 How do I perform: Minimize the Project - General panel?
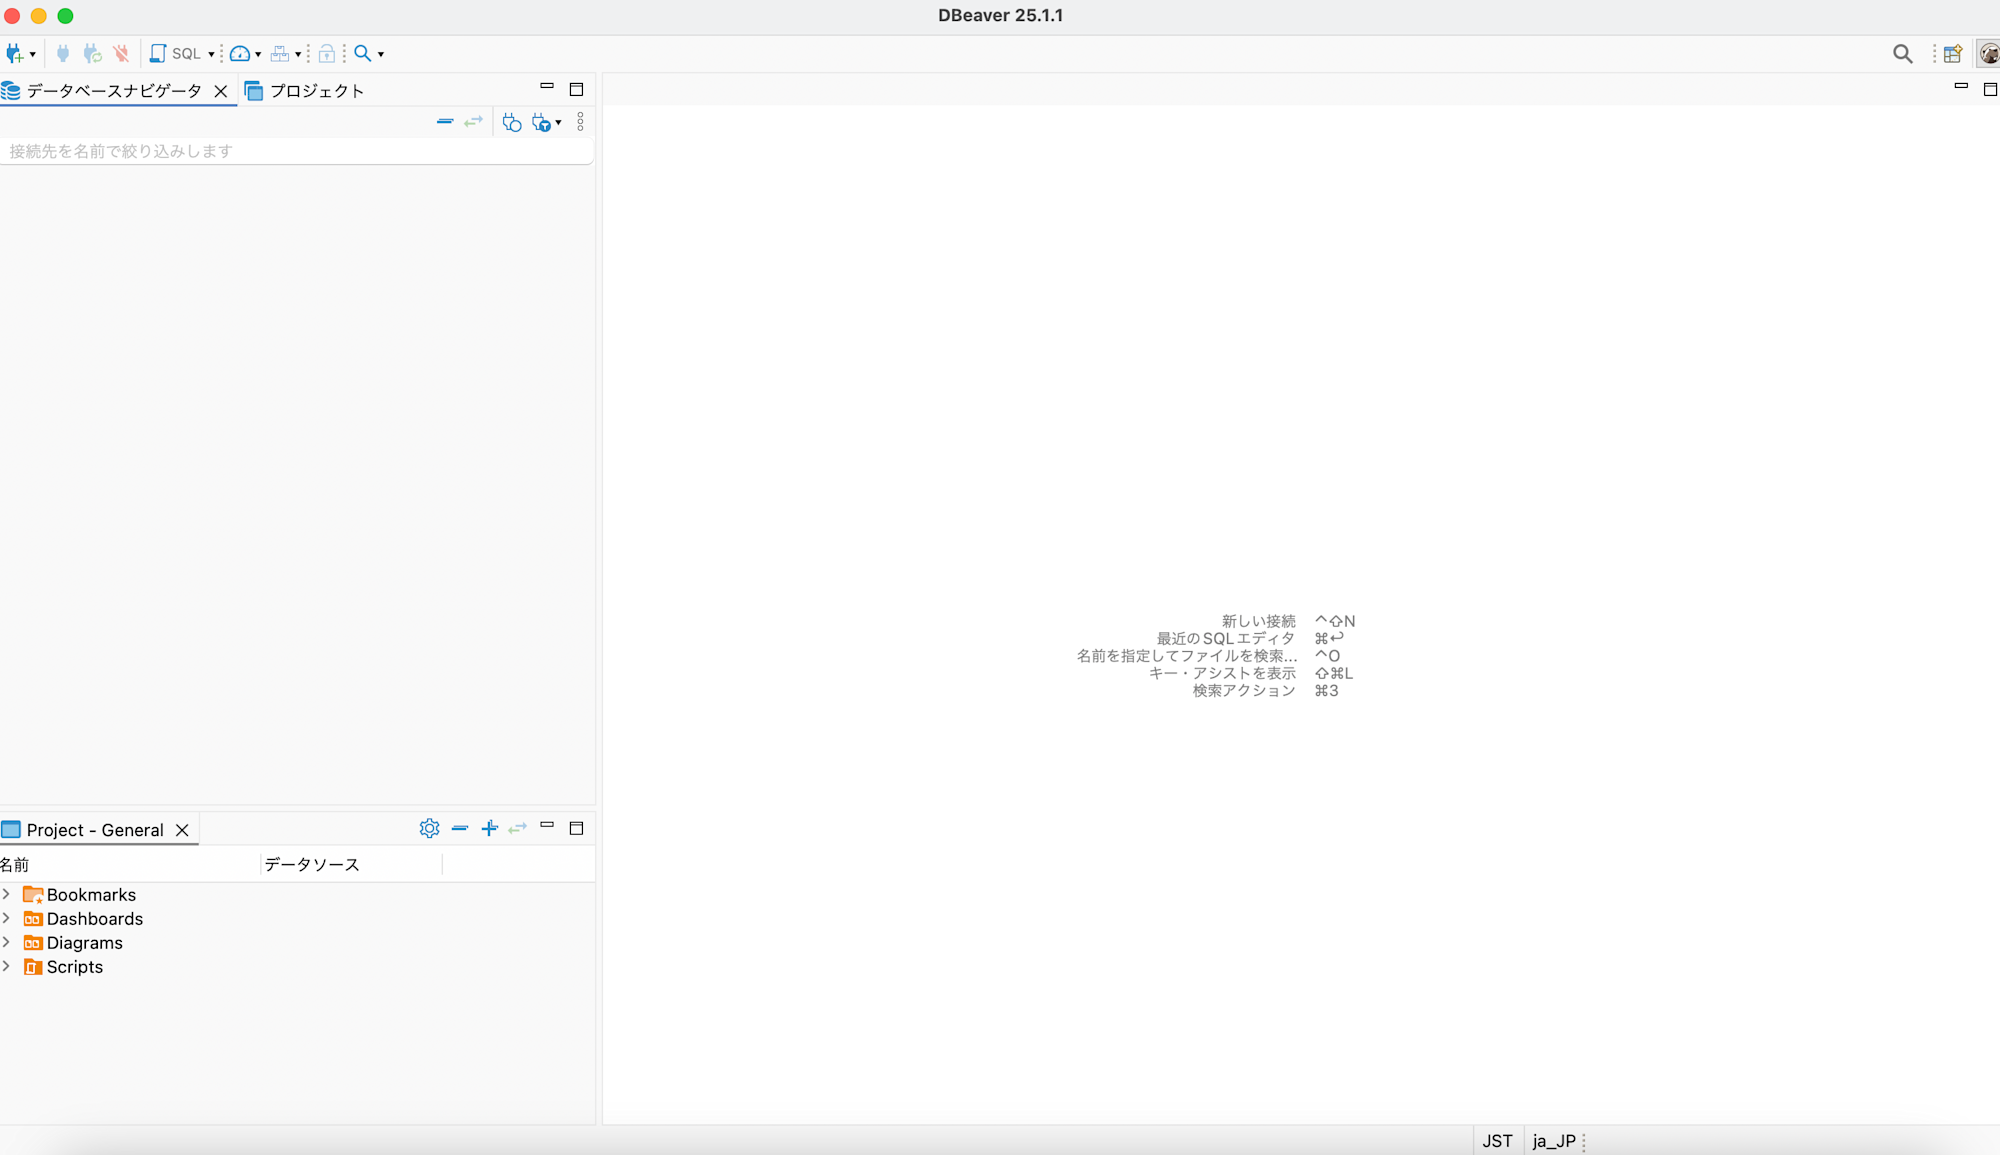547,826
